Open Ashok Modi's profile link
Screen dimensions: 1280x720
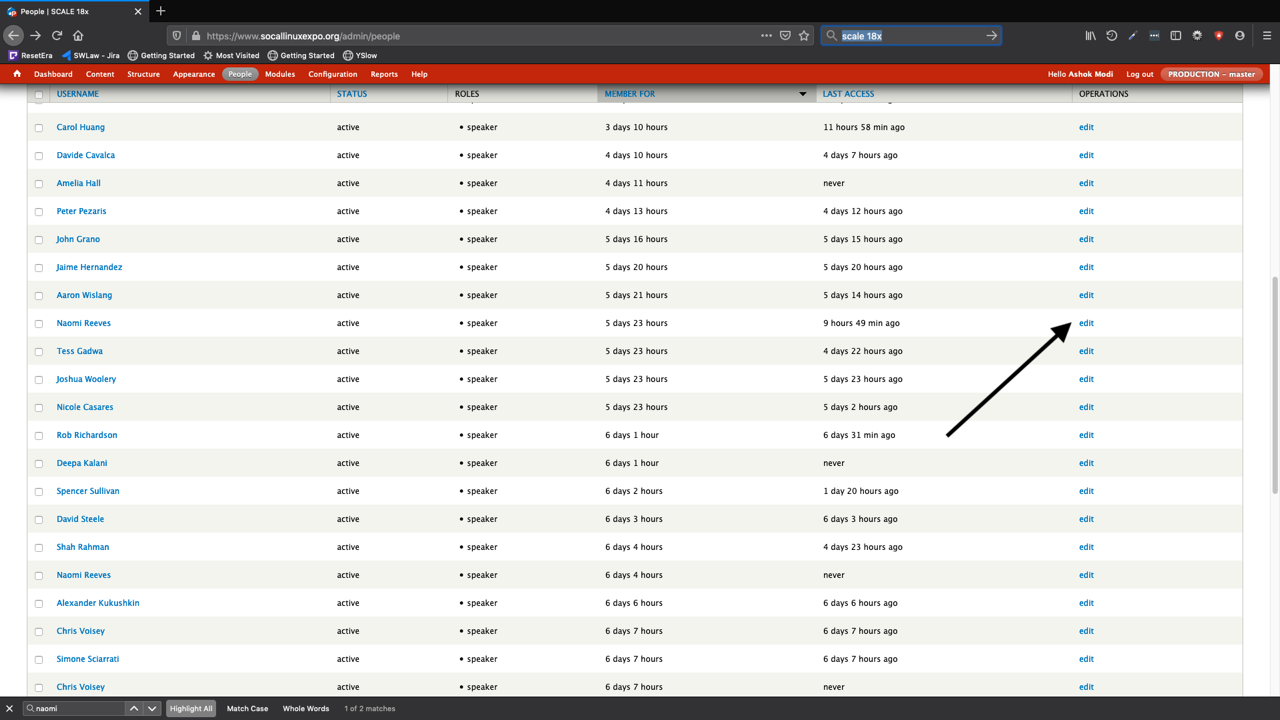pyautogui.click(x=1090, y=74)
